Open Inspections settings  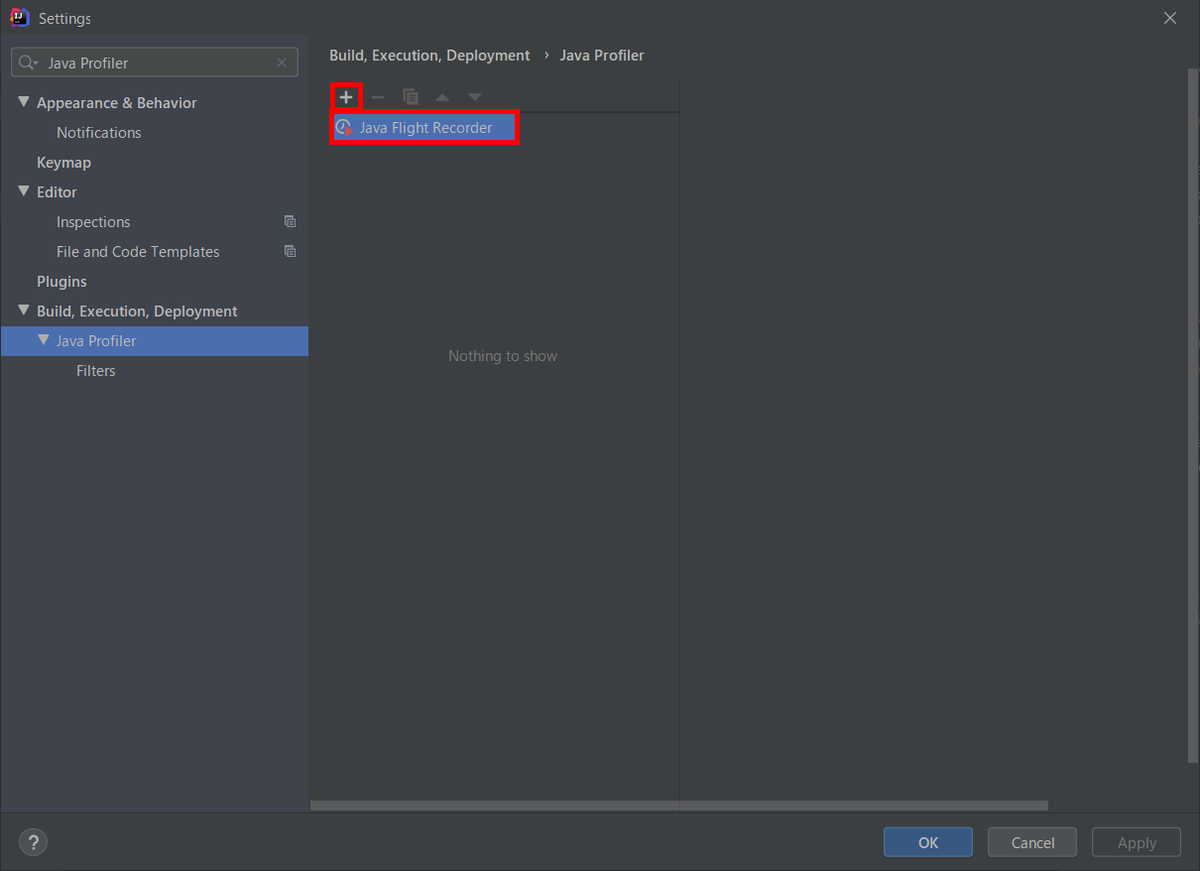pos(93,222)
